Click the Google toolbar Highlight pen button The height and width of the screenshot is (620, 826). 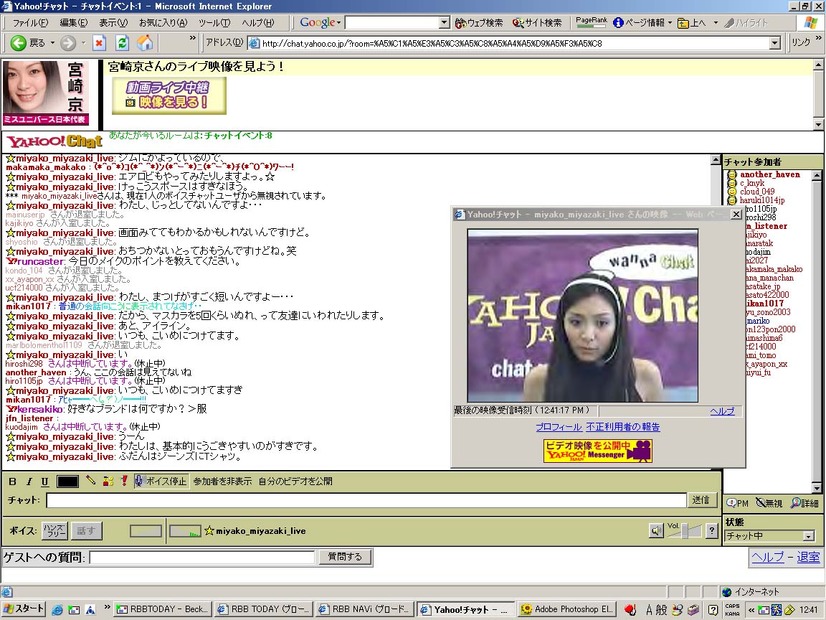(746, 23)
